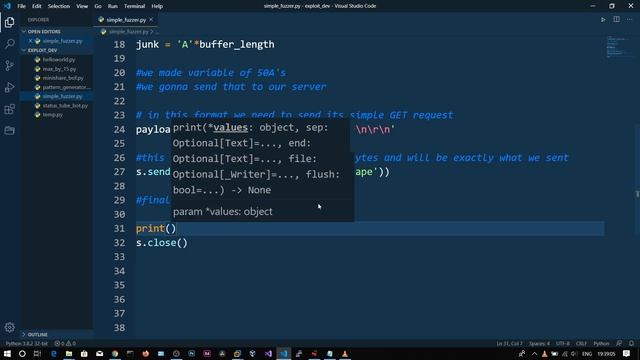Expand the OUTLINE section
640x360 pixels.
click(x=38, y=334)
